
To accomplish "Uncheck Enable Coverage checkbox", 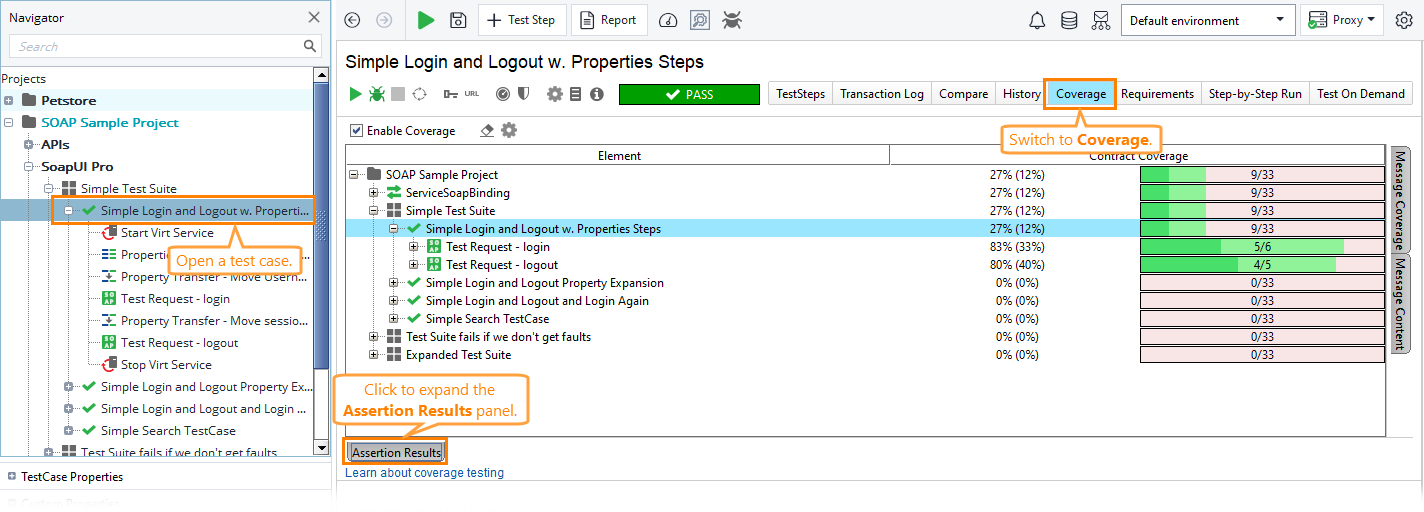I will coord(357,131).
